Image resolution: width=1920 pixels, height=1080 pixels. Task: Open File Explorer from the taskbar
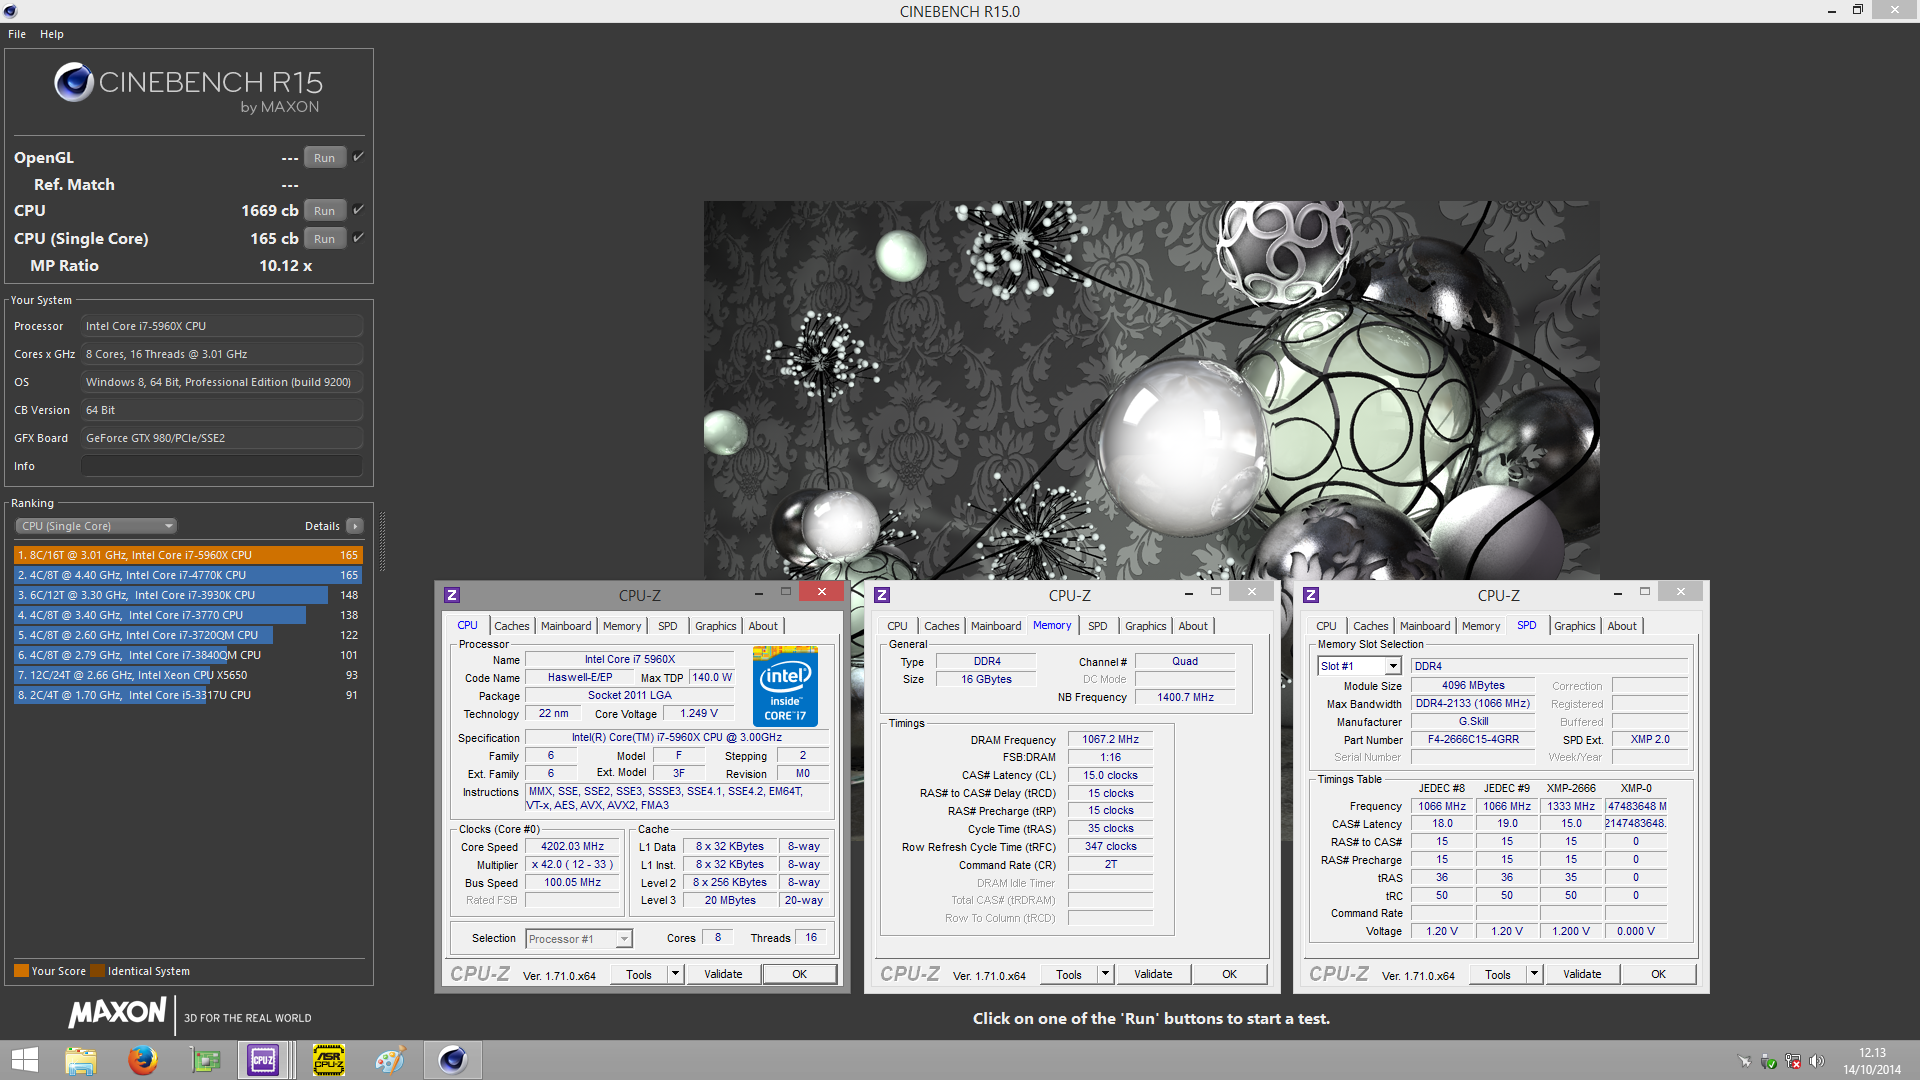[x=80, y=1060]
